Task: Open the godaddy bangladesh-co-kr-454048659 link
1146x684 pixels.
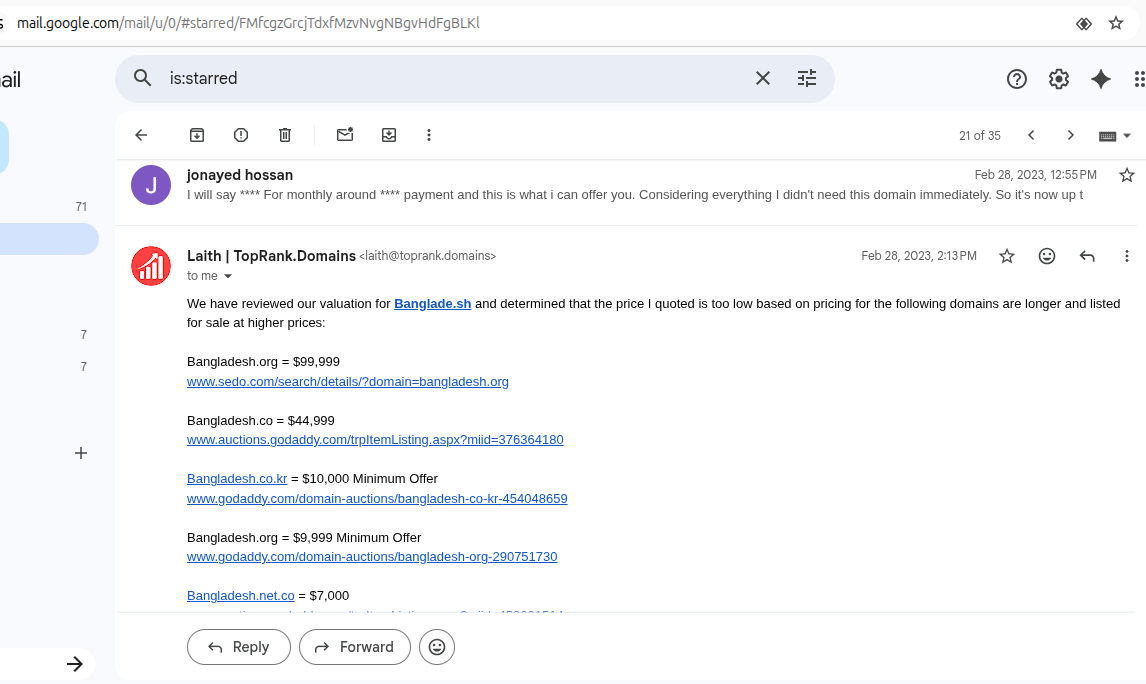Action: click(x=377, y=498)
